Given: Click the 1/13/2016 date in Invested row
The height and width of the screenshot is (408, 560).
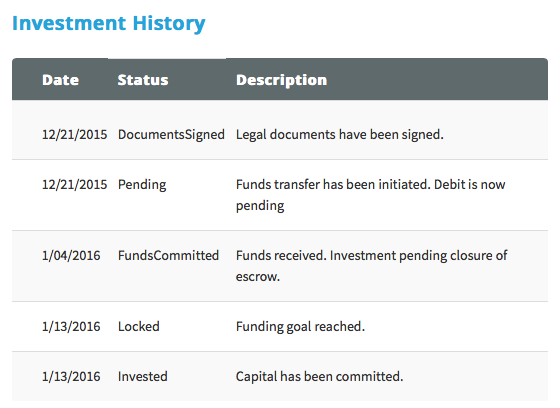Looking at the screenshot, I should coord(71,376).
